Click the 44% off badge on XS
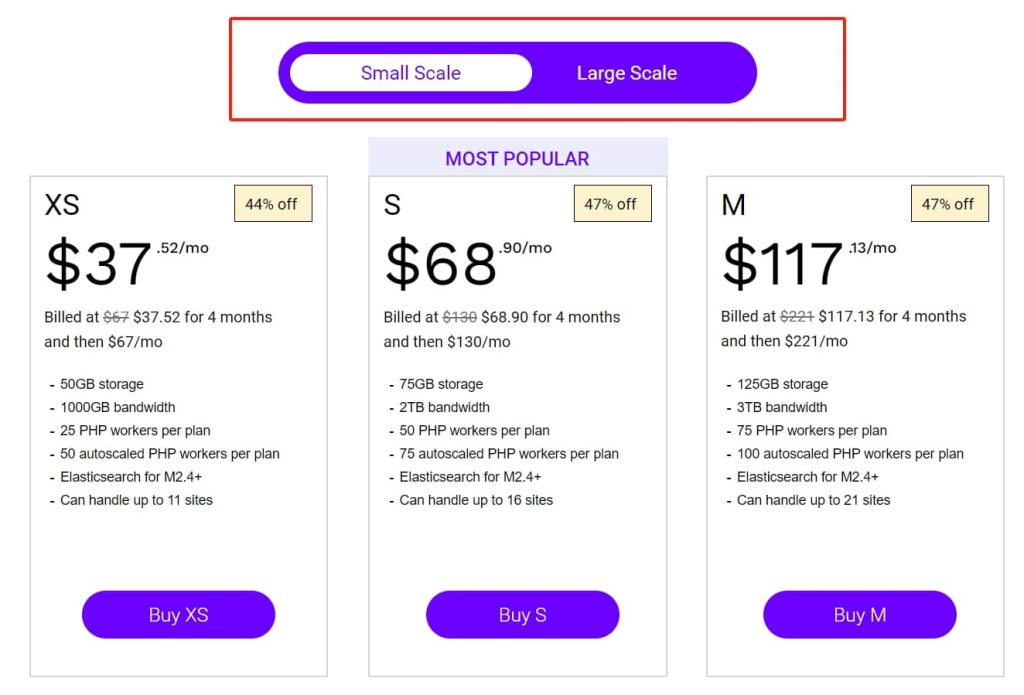Image resolution: width=1024 pixels, height=695 pixels. pos(272,203)
